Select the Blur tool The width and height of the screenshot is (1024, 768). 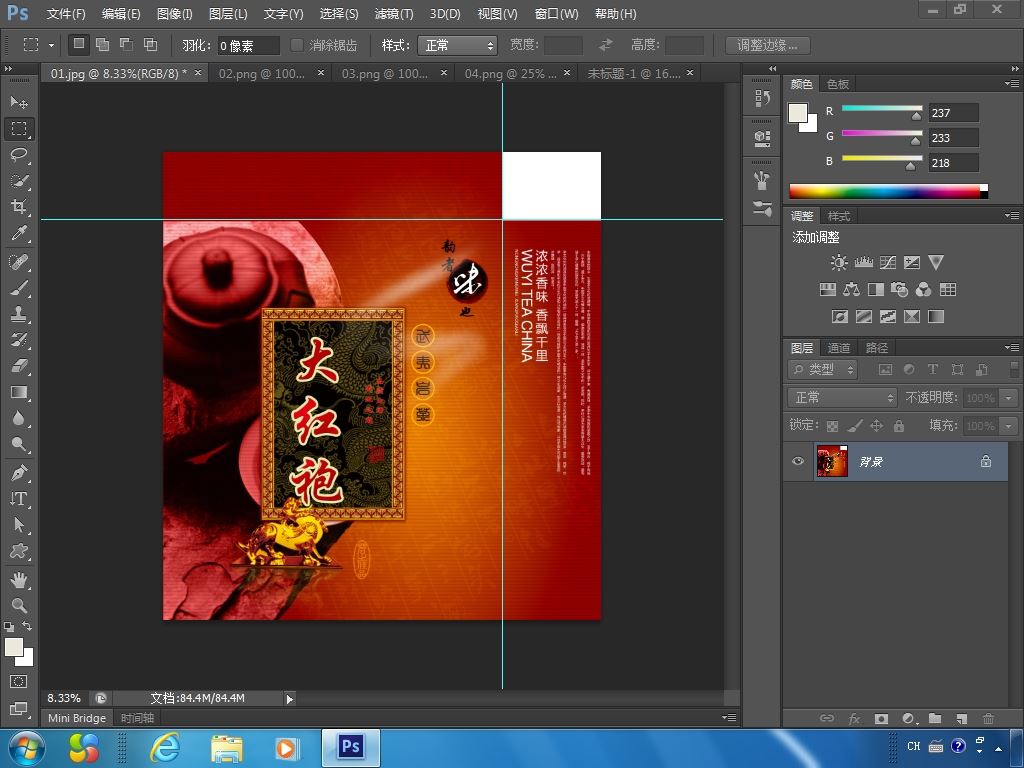(x=19, y=419)
